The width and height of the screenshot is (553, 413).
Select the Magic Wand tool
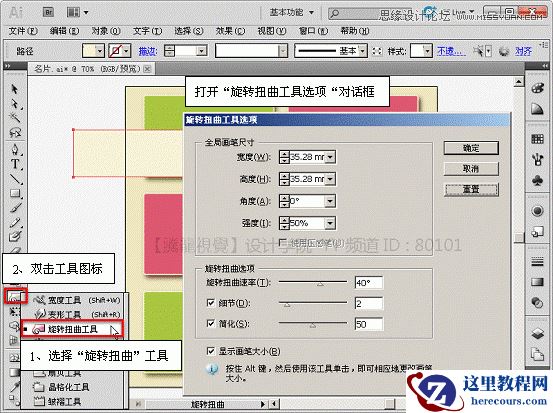(x=14, y=117)
